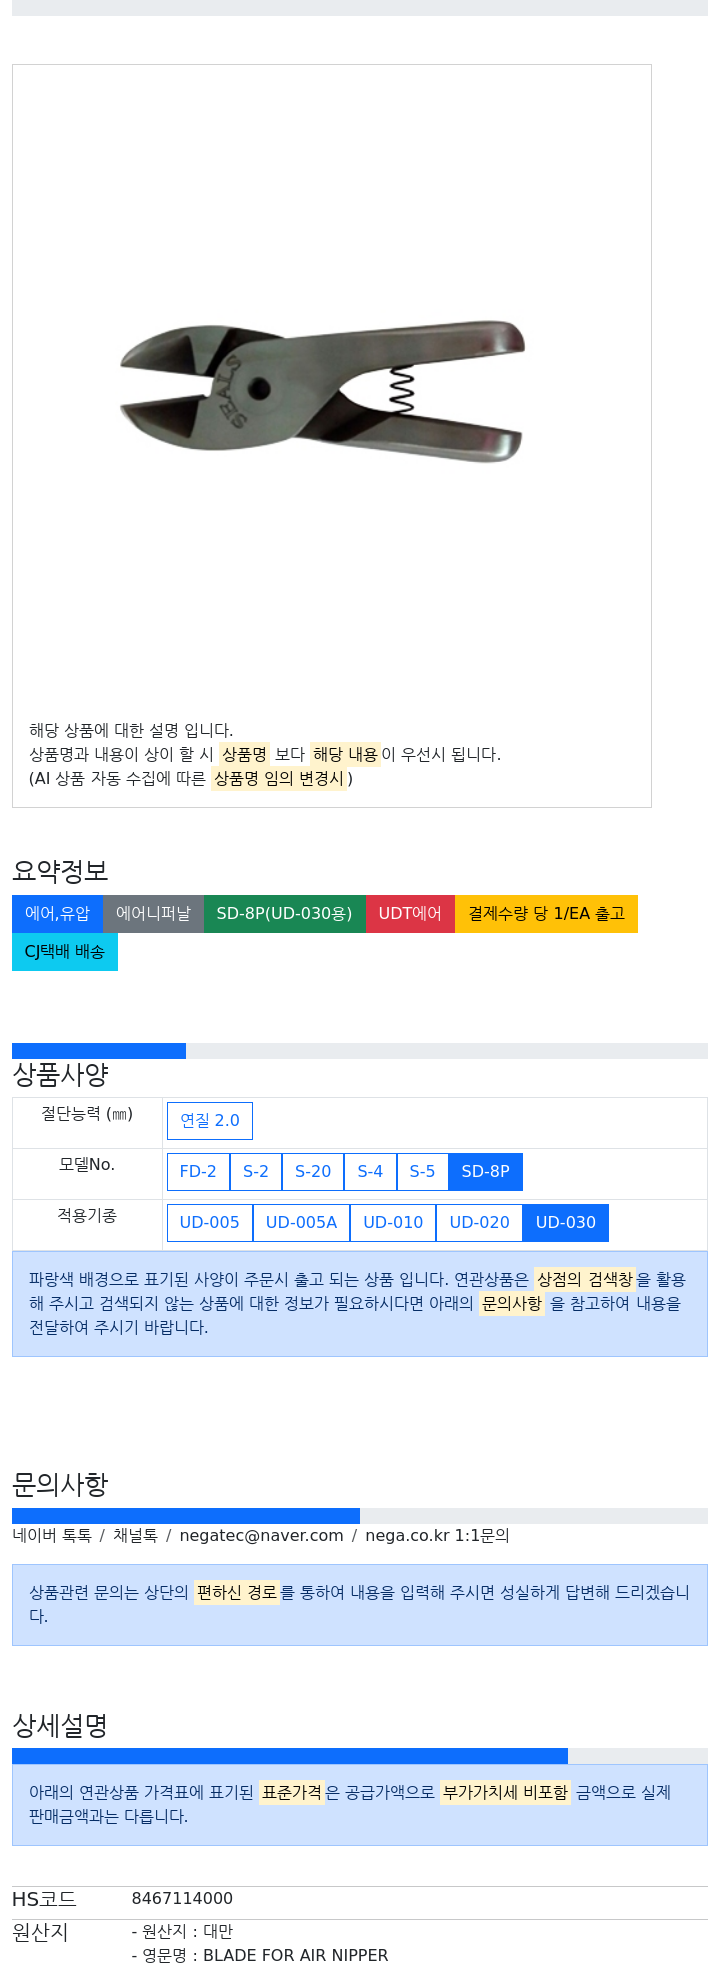720x1968 pixels.
Task: Click the 에어니퍼날 gray tag
Action: pos(153,914)
